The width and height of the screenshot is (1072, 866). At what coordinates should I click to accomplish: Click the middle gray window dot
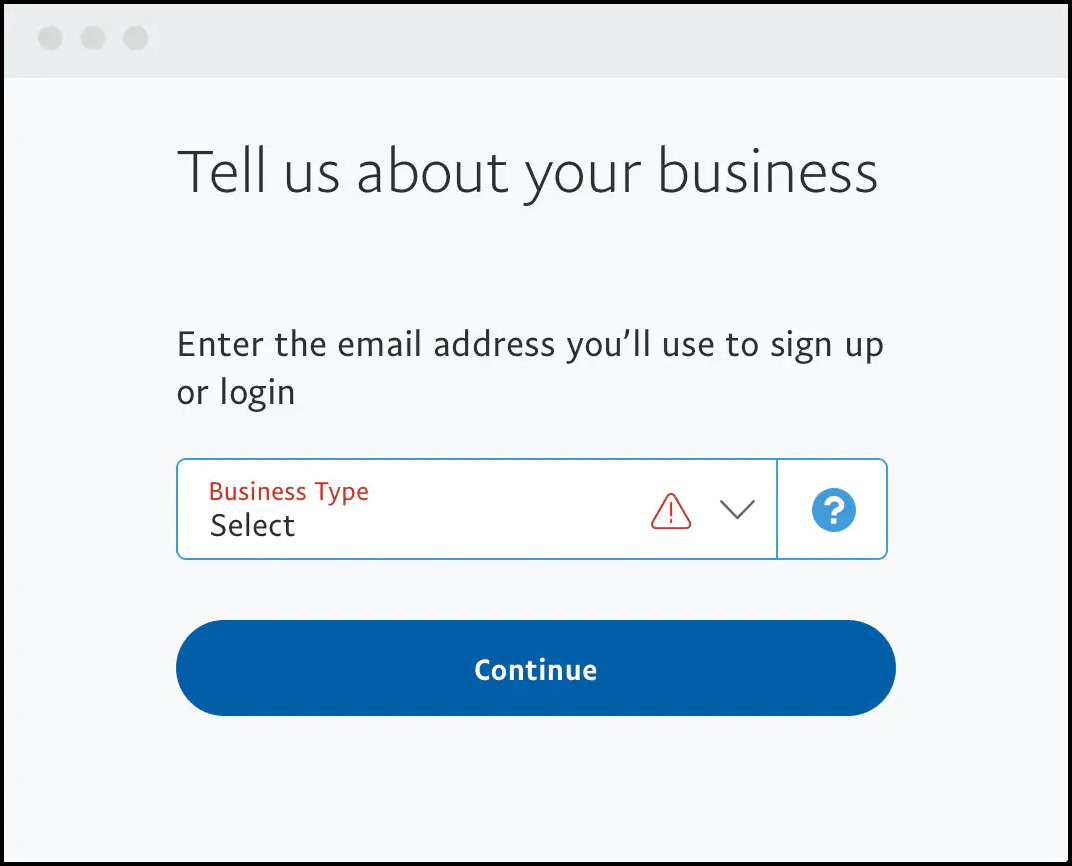click(x=93, y=38)
